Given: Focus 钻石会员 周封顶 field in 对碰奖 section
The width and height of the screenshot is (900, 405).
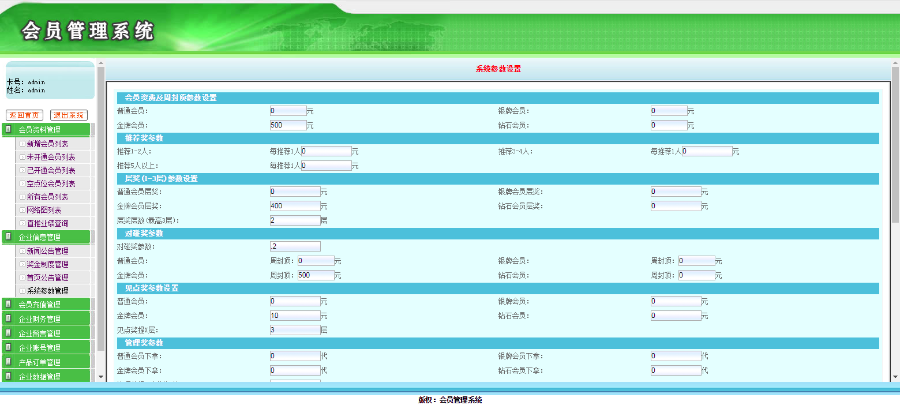Looking at the screenshot, I should [x=696, y=275].
